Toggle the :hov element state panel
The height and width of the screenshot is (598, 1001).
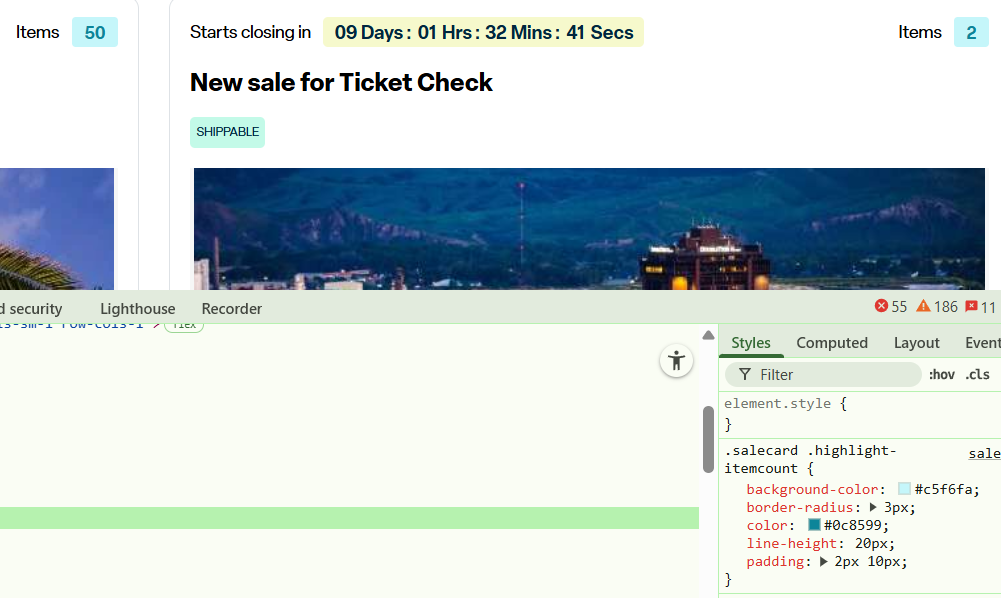(x=942, y=374)
